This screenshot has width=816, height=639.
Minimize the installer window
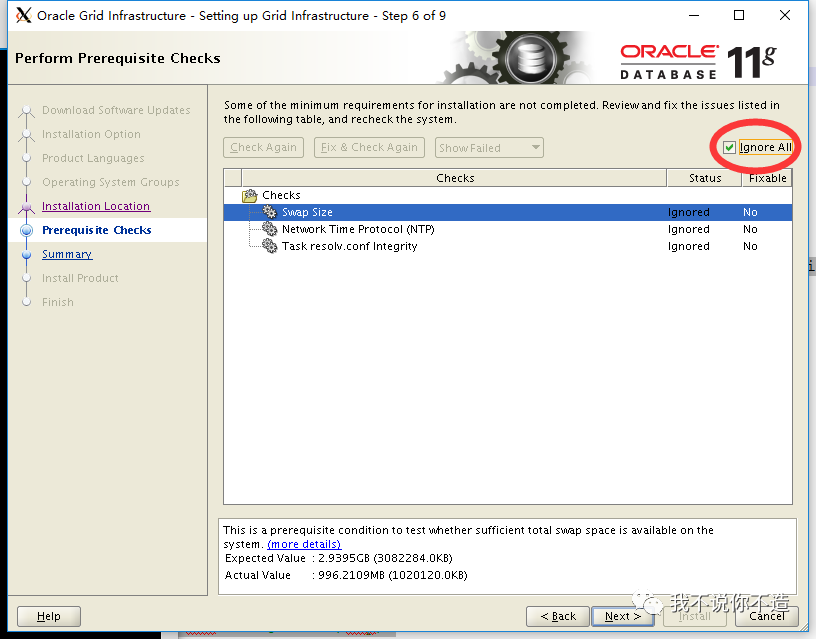(694, 16)
